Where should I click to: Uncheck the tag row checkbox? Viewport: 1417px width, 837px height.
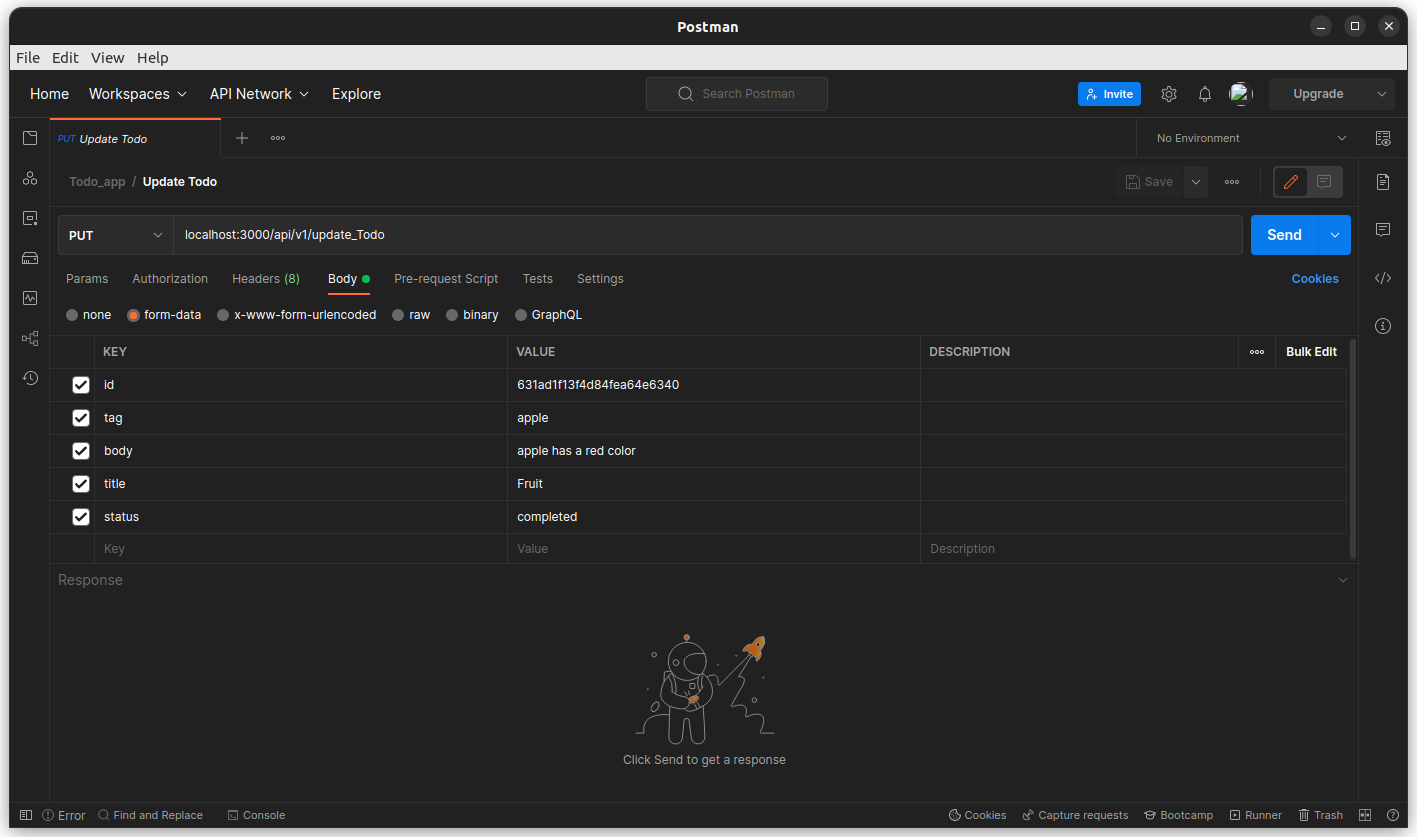click(81, 418)
